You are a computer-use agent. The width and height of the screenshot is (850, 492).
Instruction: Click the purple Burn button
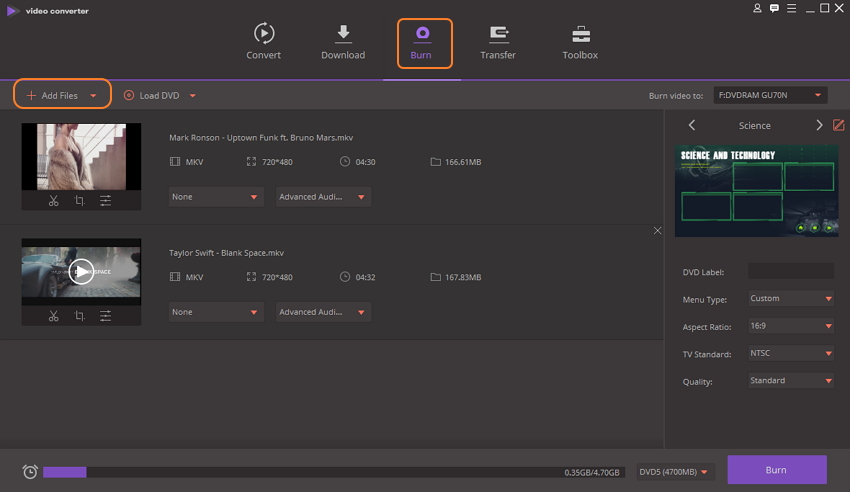click(x=776, y=469)
